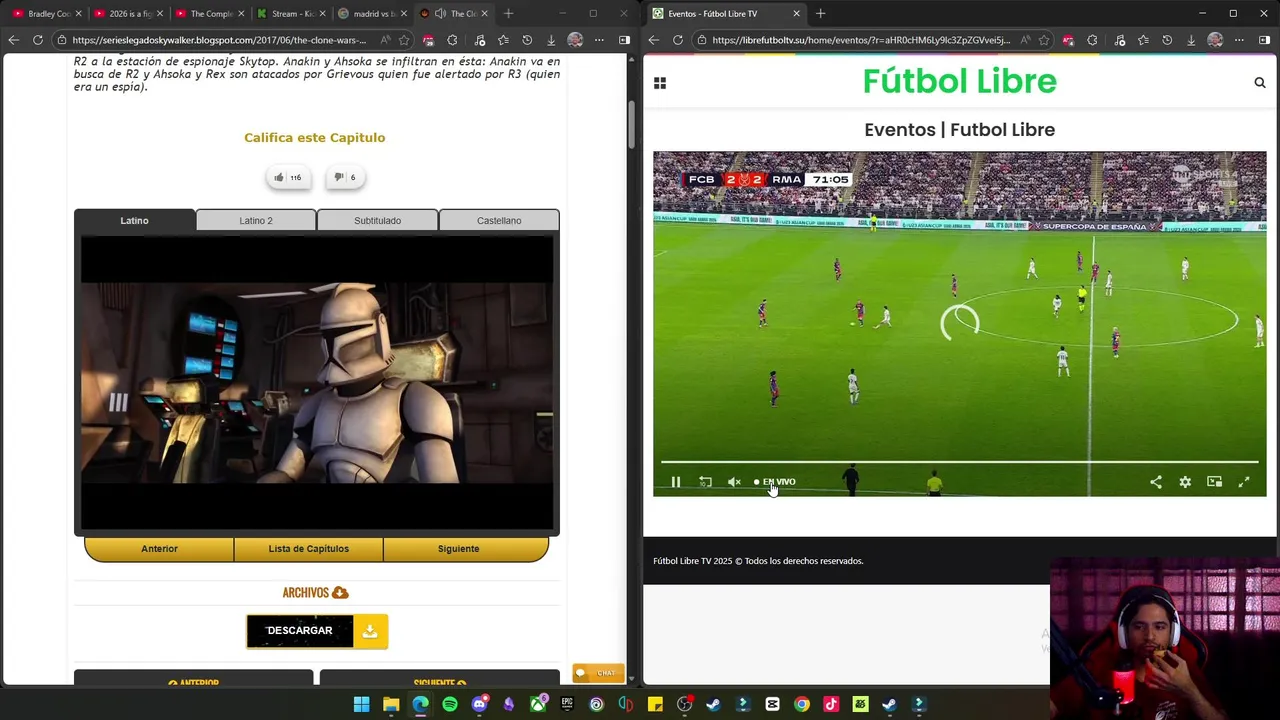This screenshot has width=1280, height=720.
Task: Open search on Fútbol Libre site
Action: pos(1260,83)
